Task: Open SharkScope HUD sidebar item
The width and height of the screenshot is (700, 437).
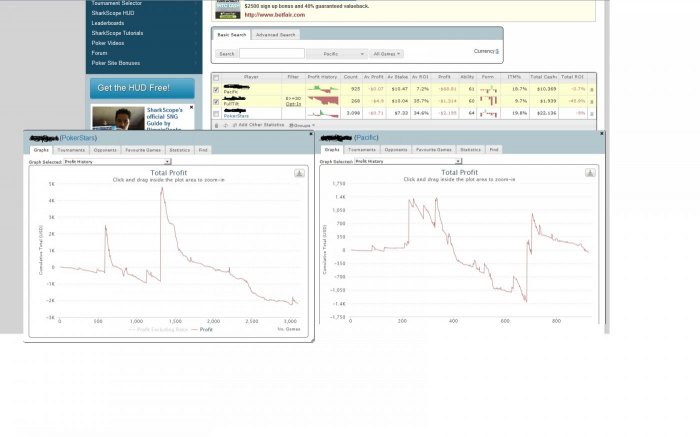Action: [113, 13]
